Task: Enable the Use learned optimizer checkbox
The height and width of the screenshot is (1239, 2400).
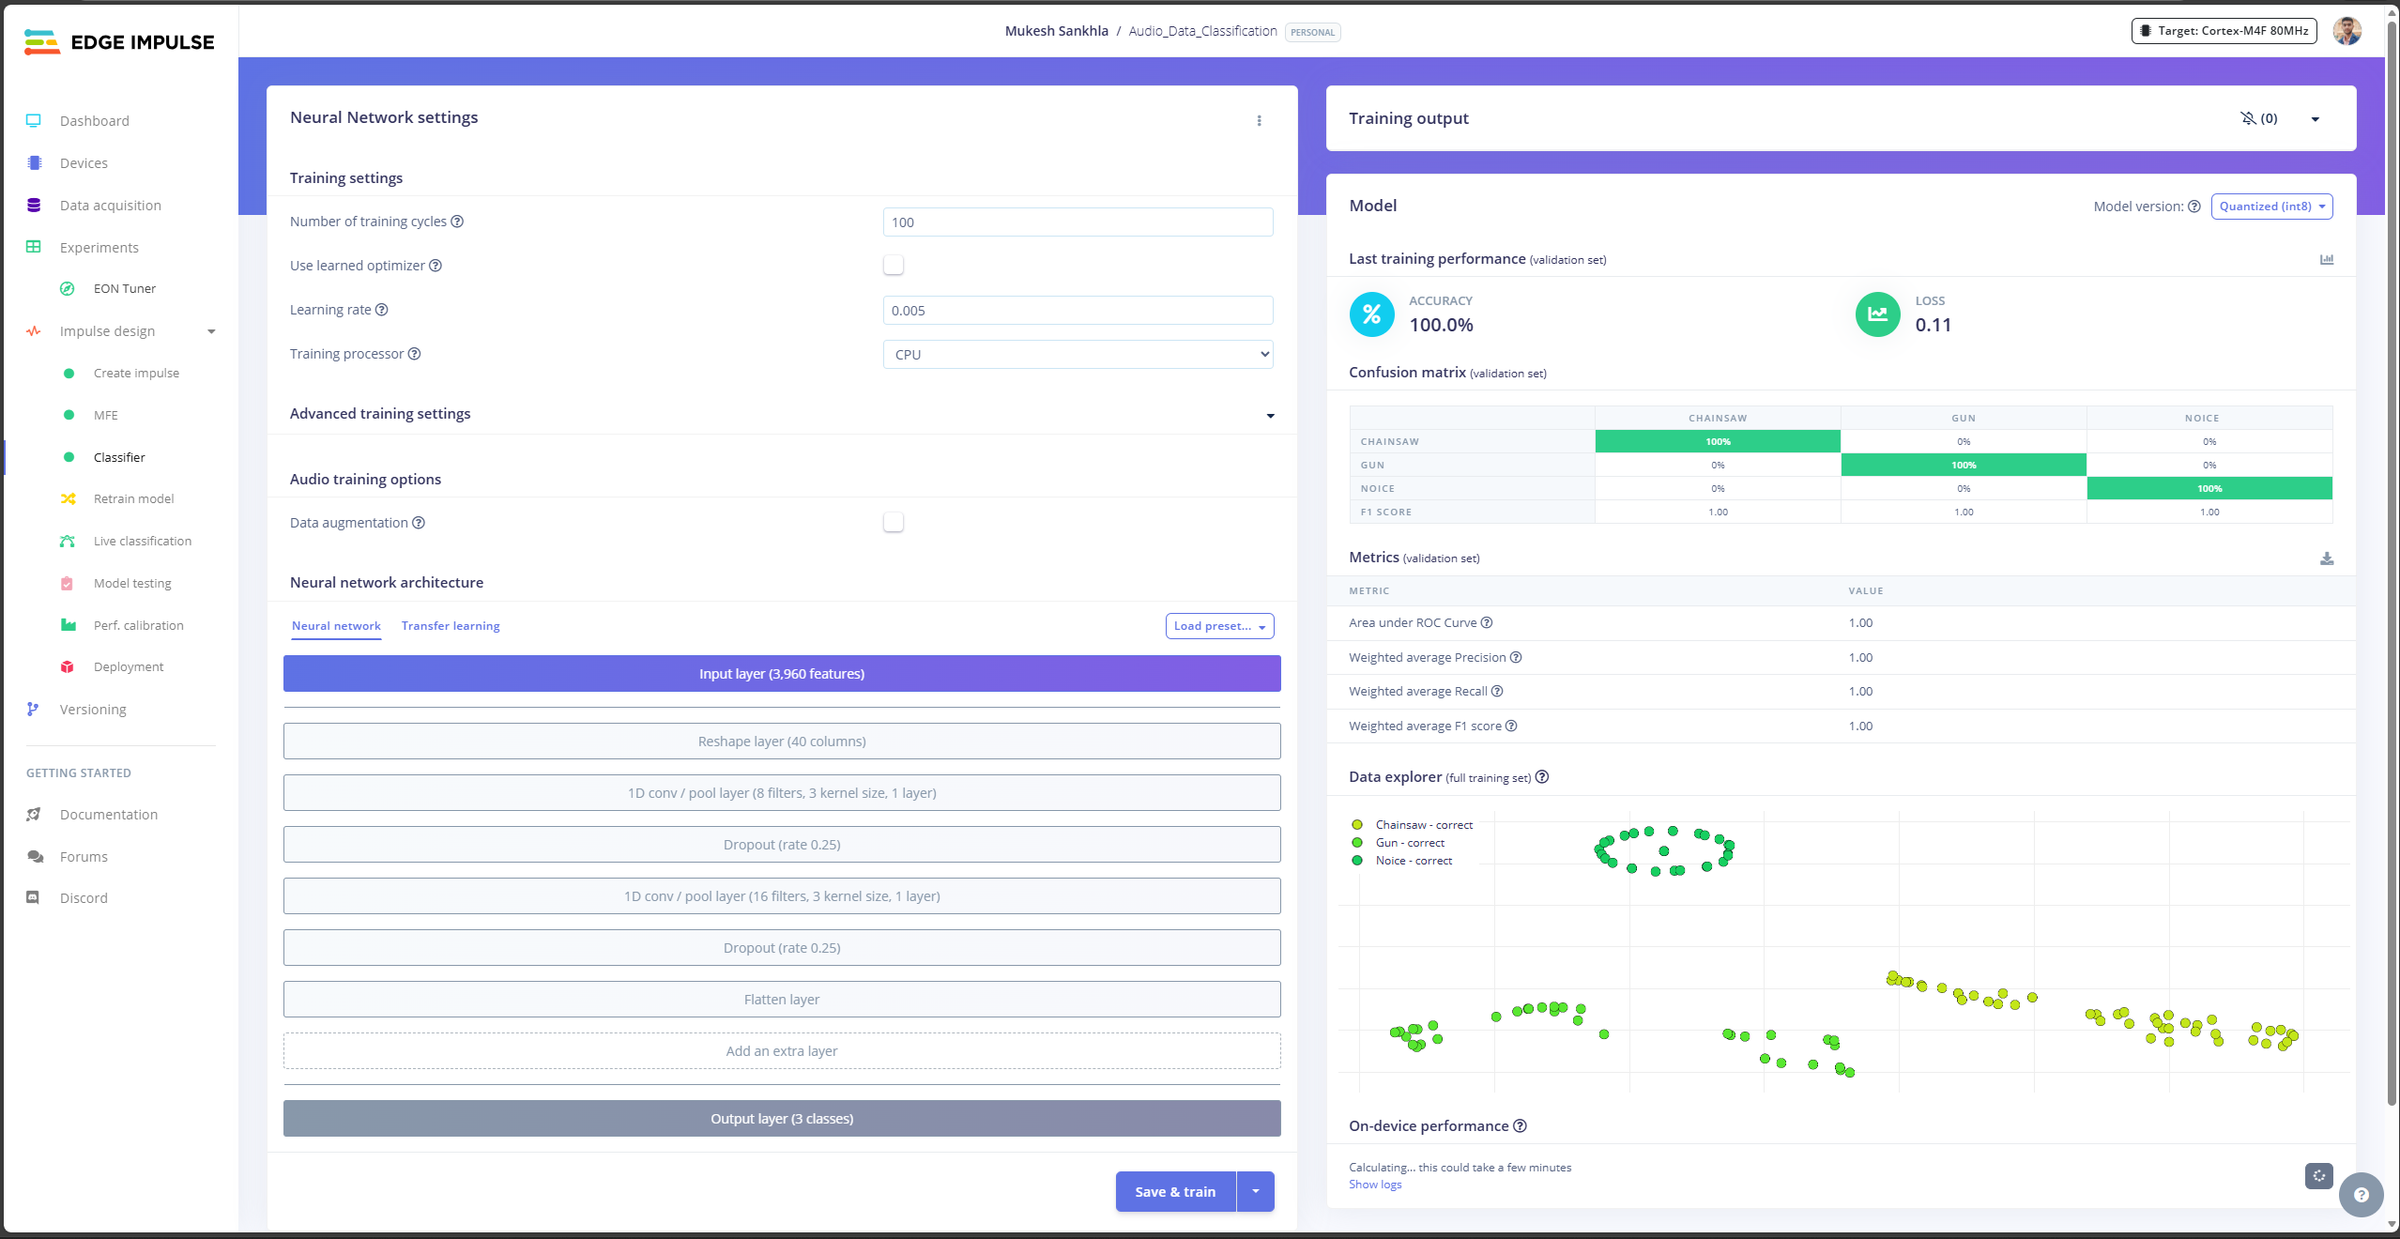Action: coord(893,265)
